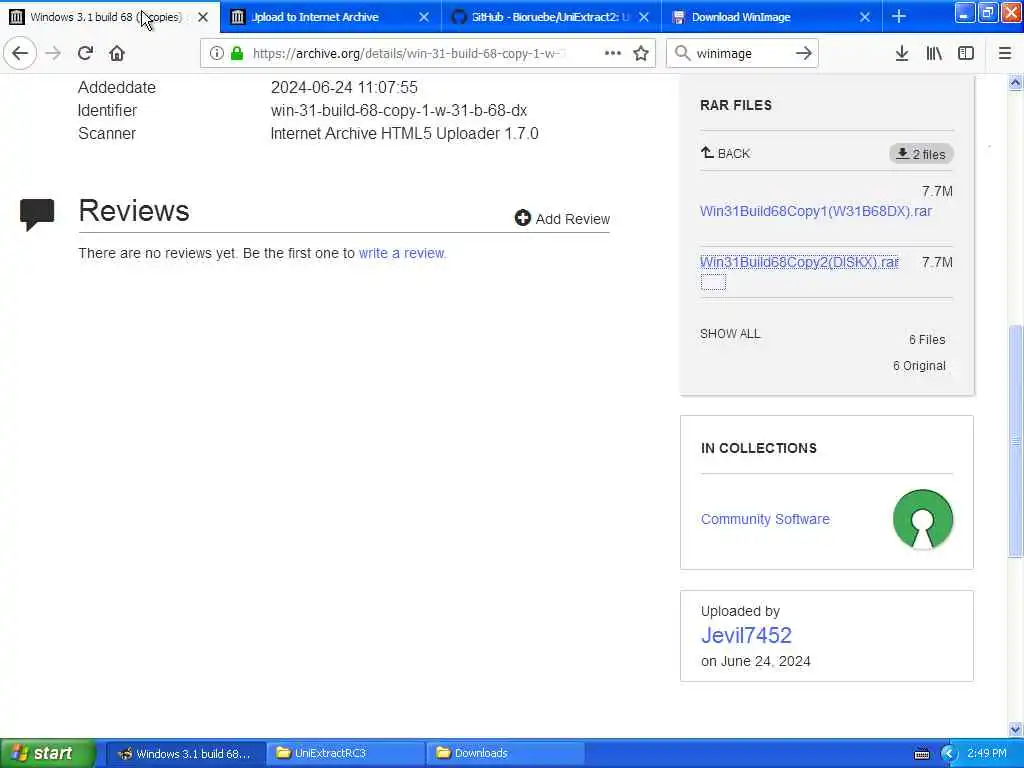Click the page scrollbar up arrow
Viewport: 1024px width, 768px height.
tap(1015, 82)
